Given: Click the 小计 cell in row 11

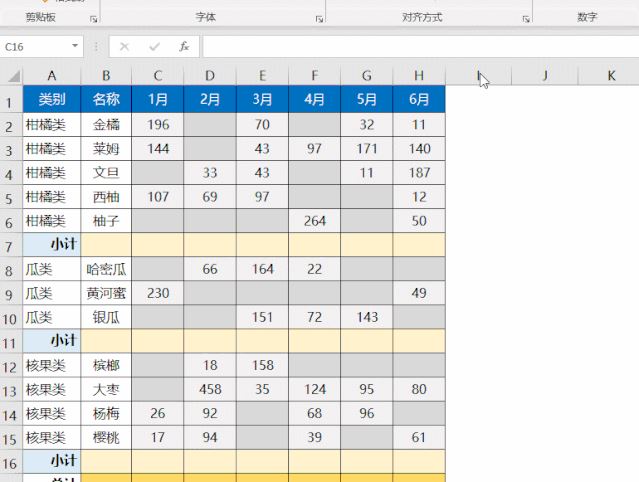Looking at the screenshot, I should 52,341.
